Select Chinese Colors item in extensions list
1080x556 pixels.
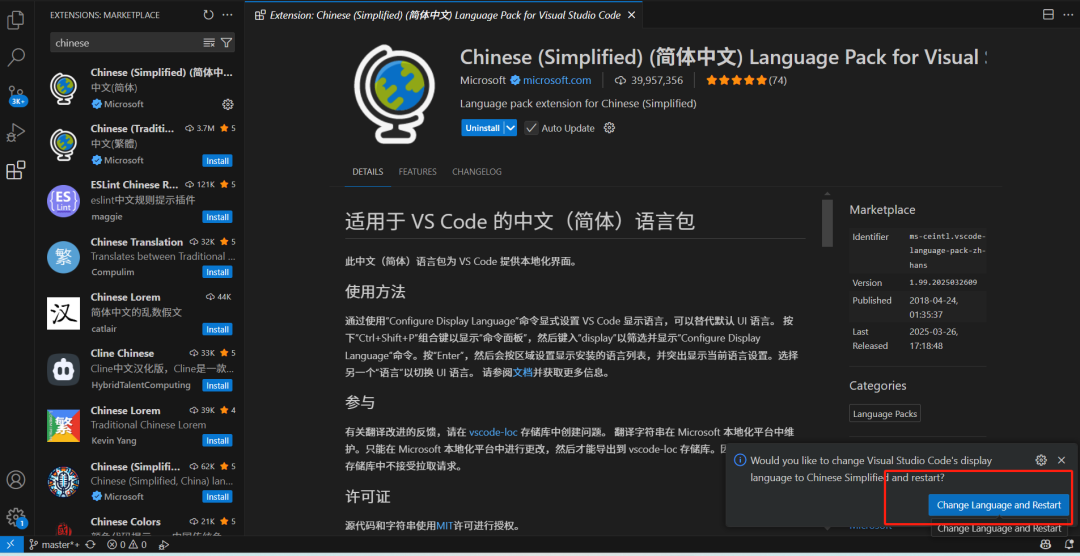click(x=138, y=524)
